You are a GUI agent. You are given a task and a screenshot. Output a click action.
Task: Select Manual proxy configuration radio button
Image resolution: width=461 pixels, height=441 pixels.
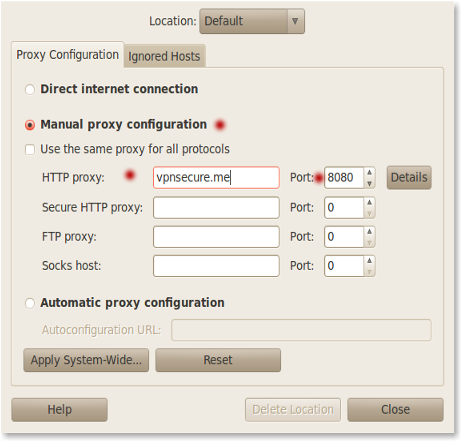pyautogui.click(x=30, y=125)
